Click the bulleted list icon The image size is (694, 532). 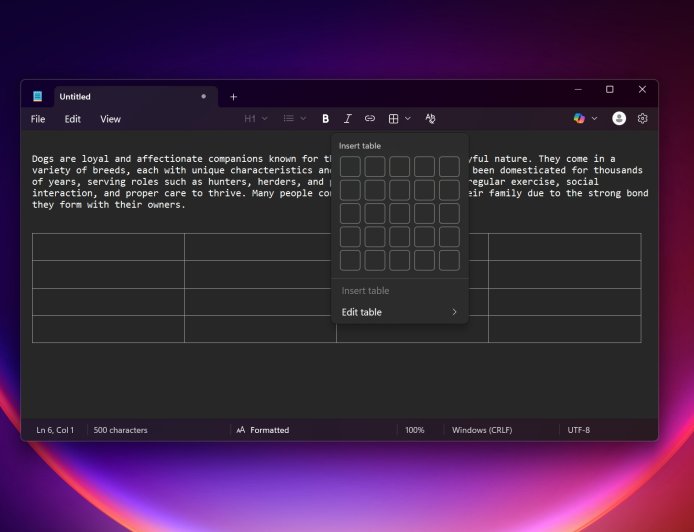click(289, 119)
